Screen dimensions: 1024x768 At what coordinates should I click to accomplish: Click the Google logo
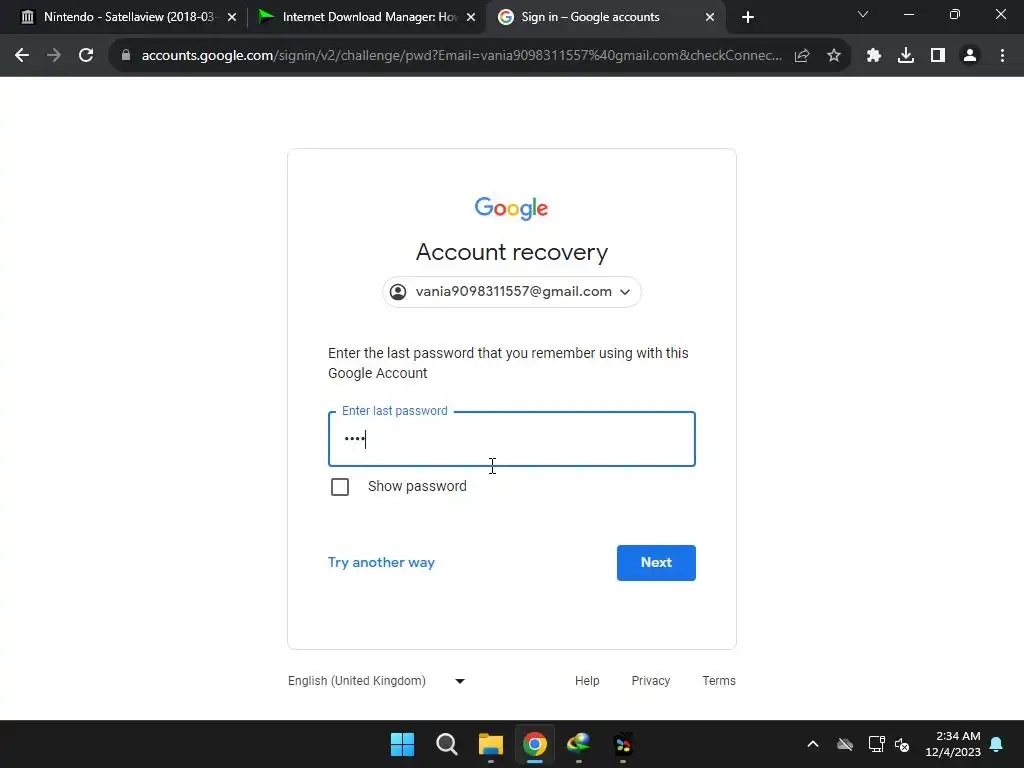click(x=511, y=208)
